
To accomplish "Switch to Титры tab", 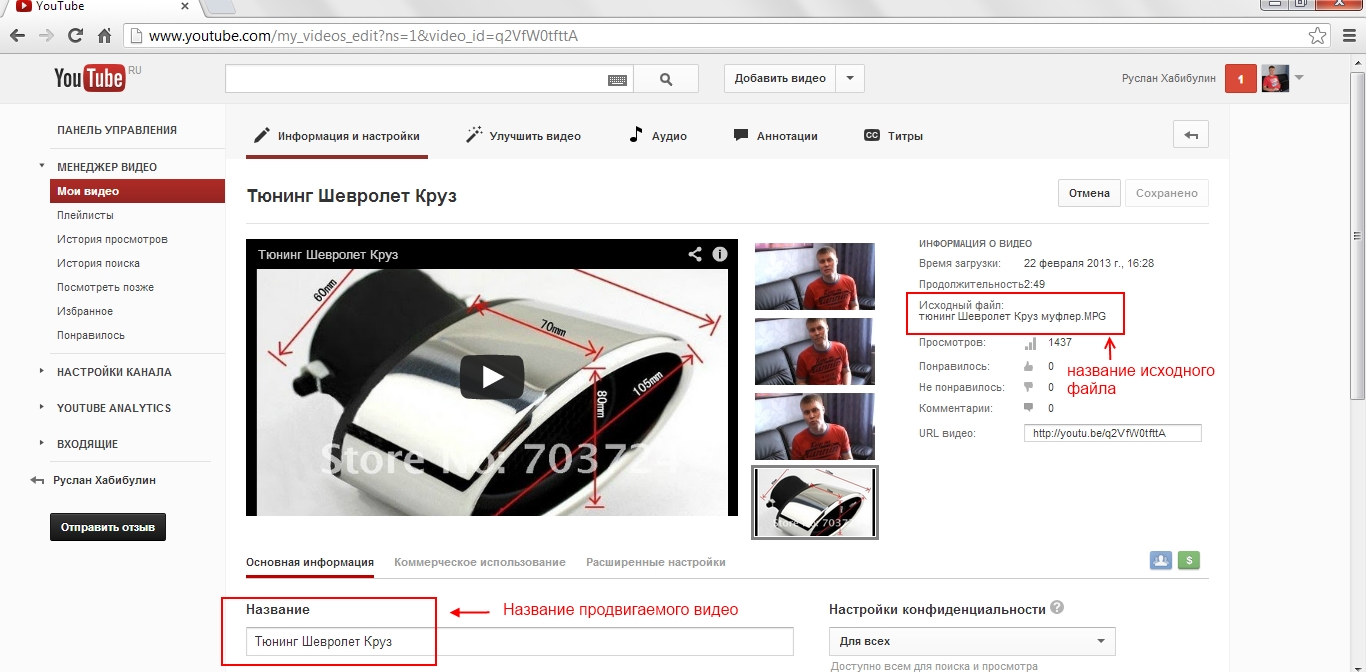I will click(x=893, y=136).
